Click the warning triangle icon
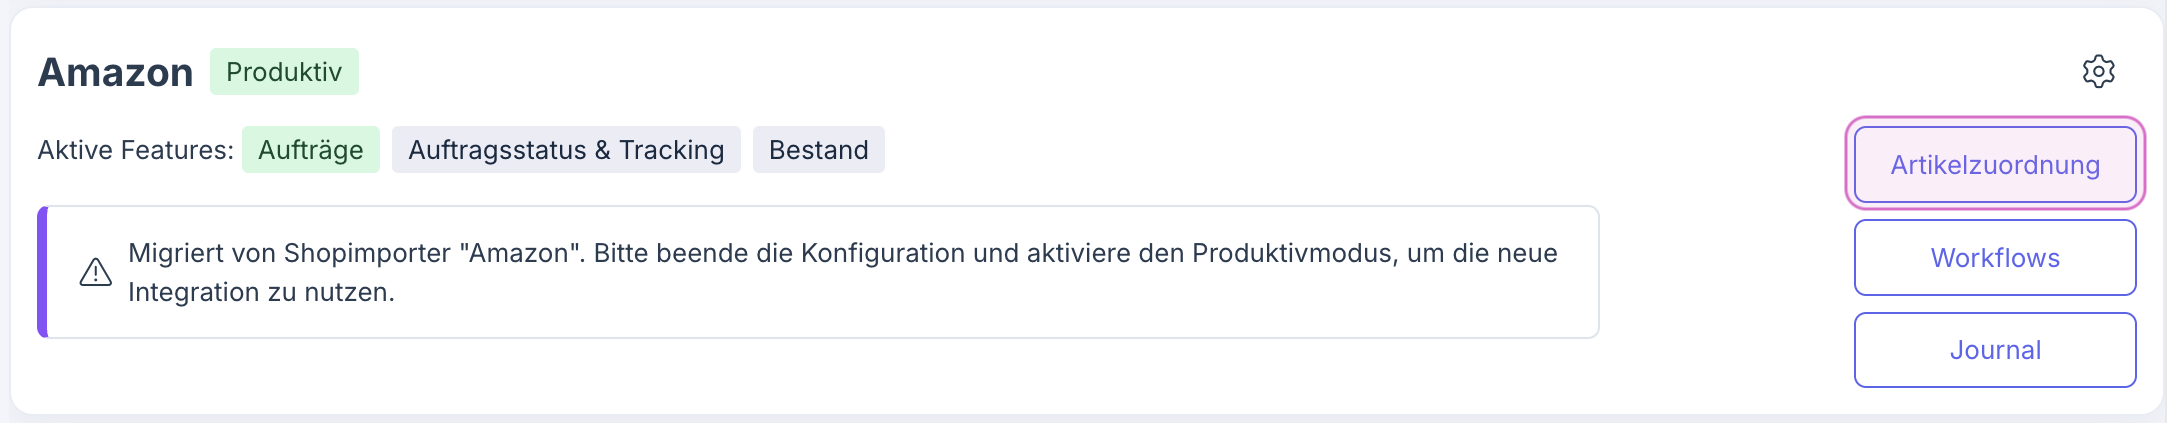This screenshot has width=2167, height=423. 96,272
